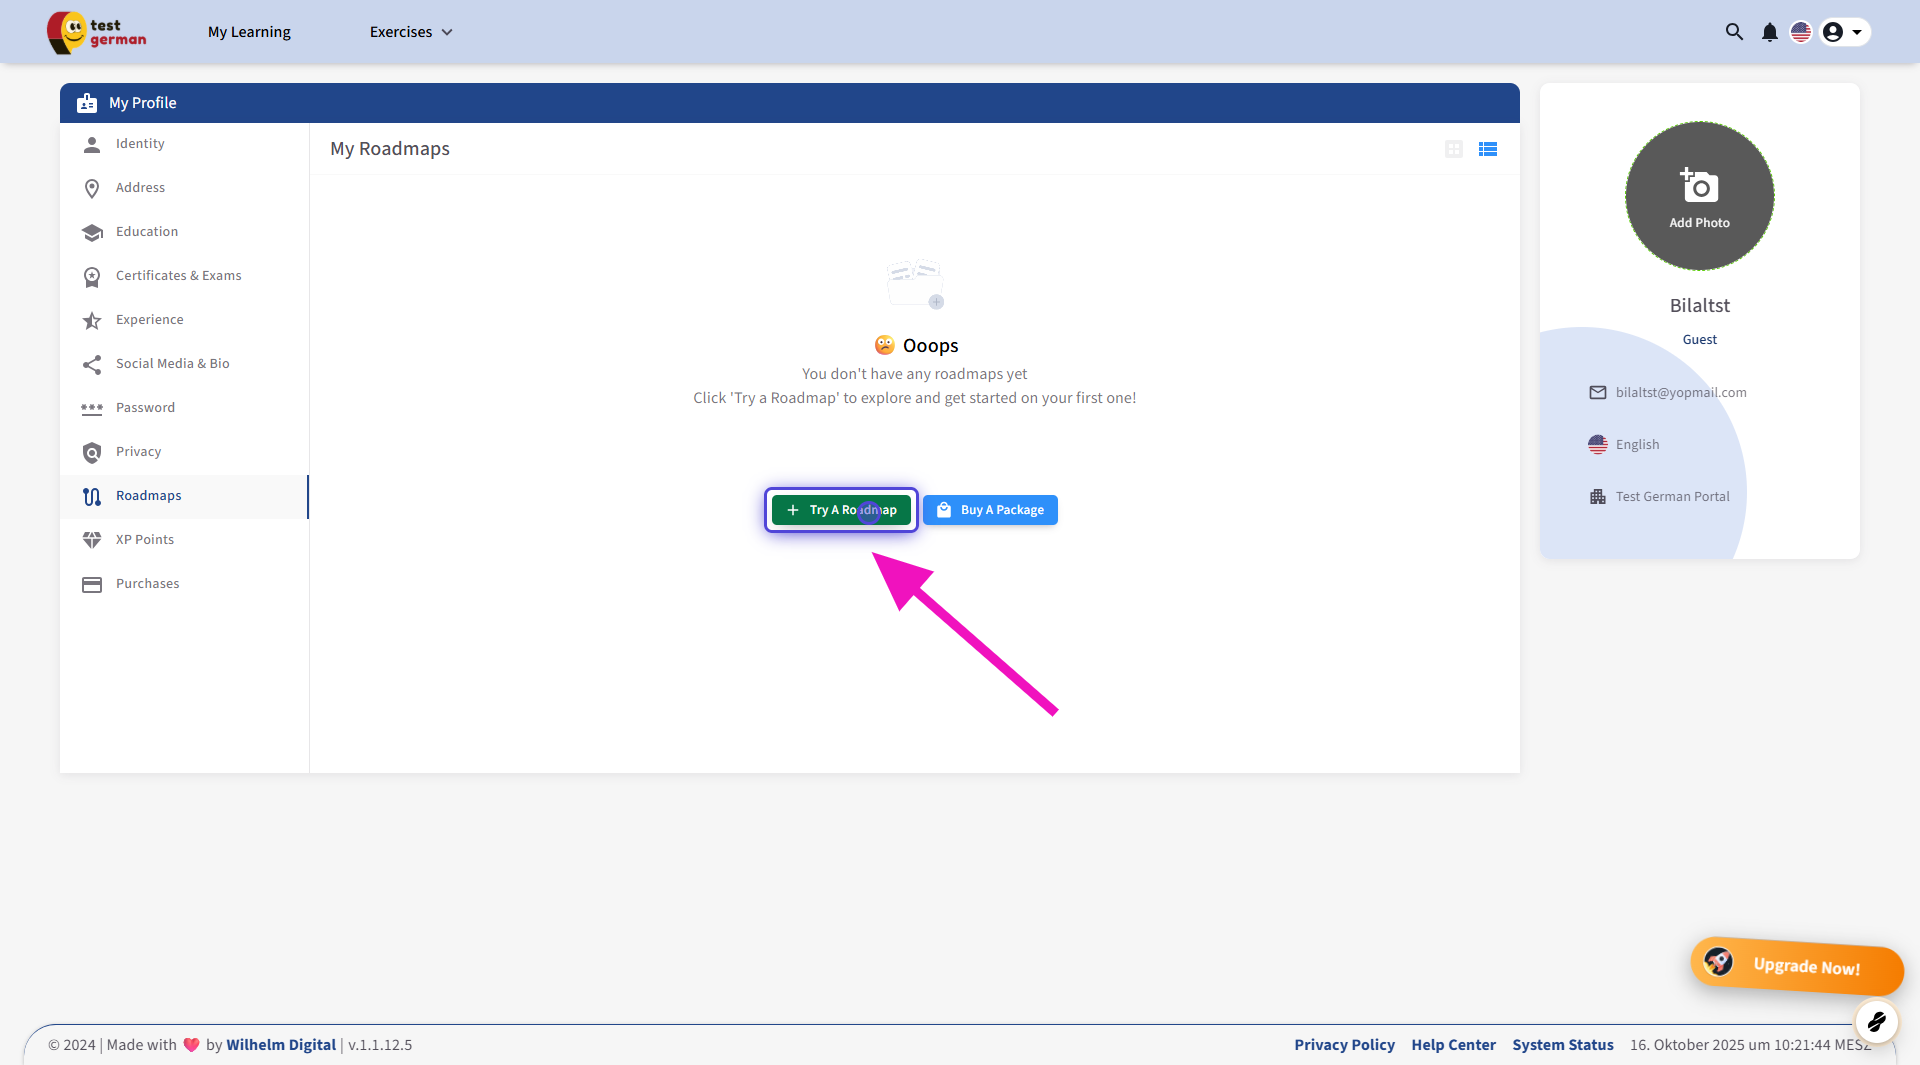
Task: Click the floating quill icon button
Action: tap(1876, 1022)
